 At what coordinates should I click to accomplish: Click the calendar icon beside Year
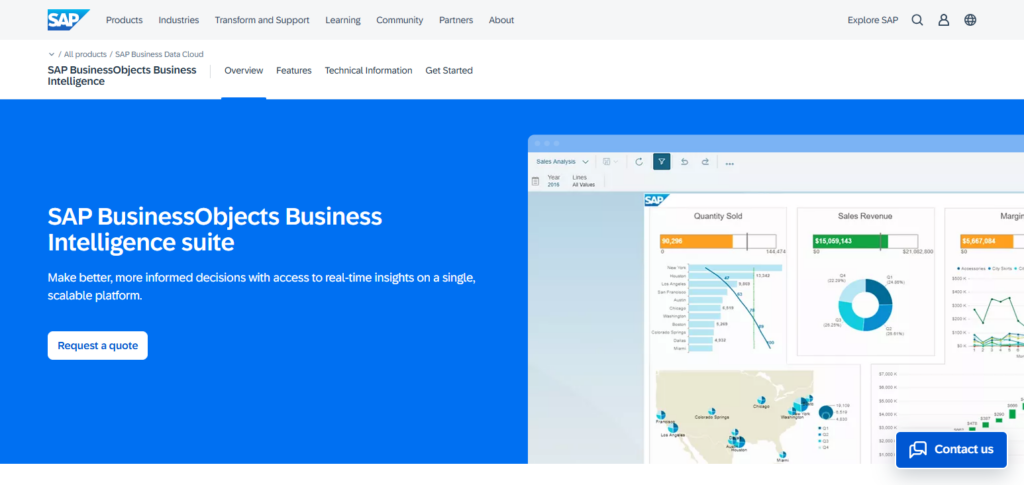click(536, 181)
